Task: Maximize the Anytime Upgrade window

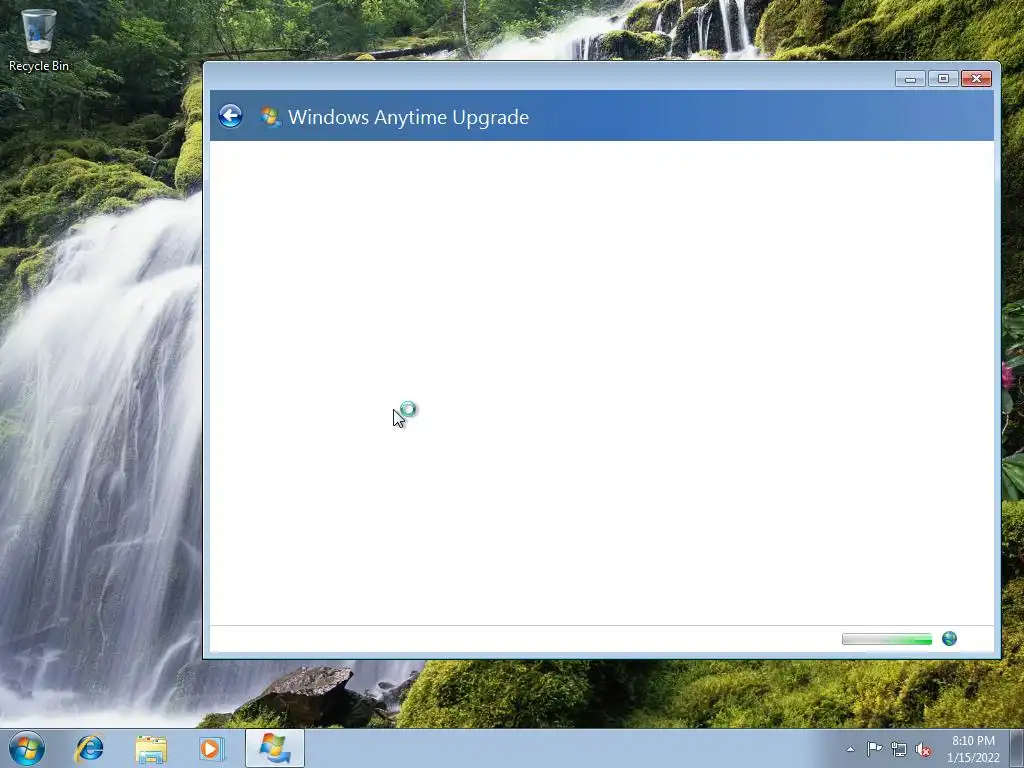Action: point(943,78)
